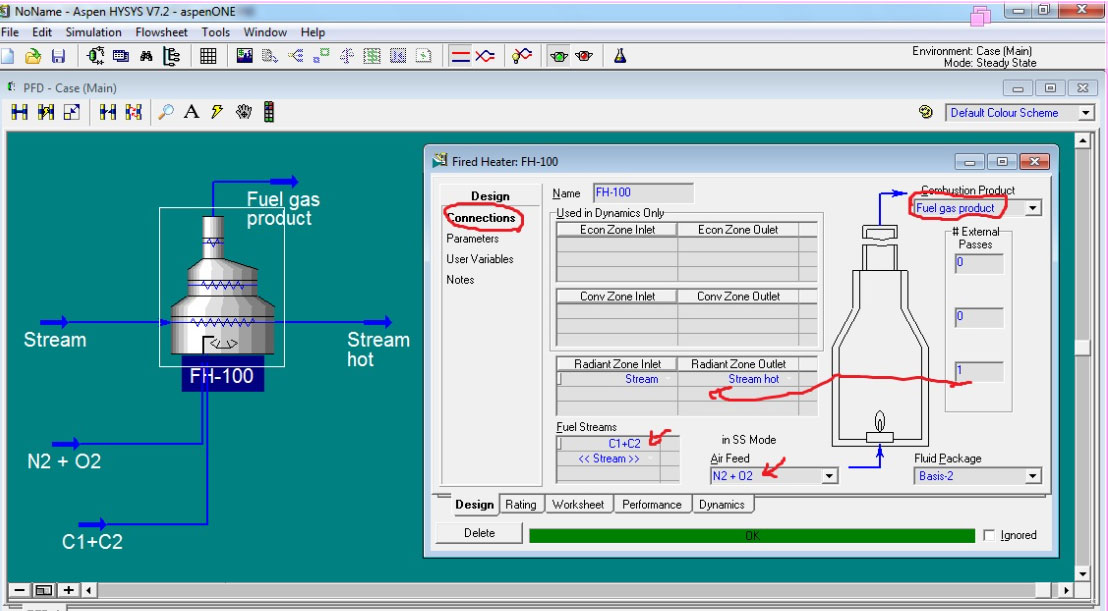Expand the Combustion Product dropdown
This screenshot has height=611, width=1108.
tap(1032, 208)
